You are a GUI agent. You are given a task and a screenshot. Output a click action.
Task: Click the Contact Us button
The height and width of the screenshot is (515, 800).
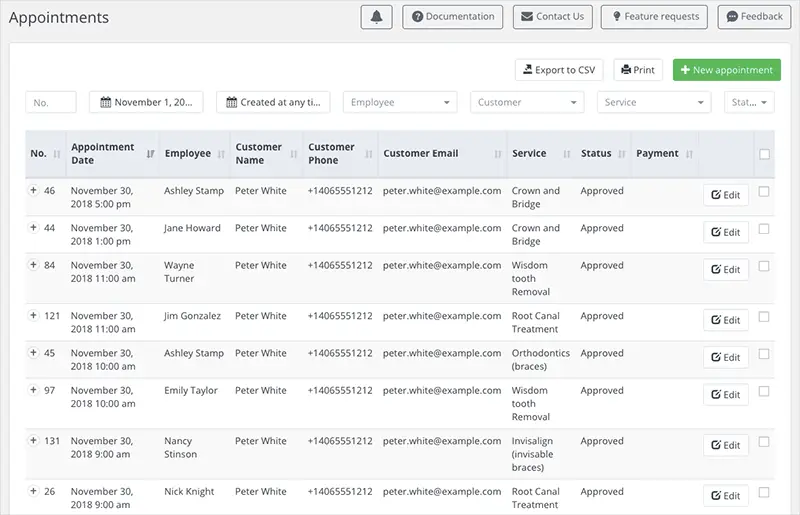(553, 17)
